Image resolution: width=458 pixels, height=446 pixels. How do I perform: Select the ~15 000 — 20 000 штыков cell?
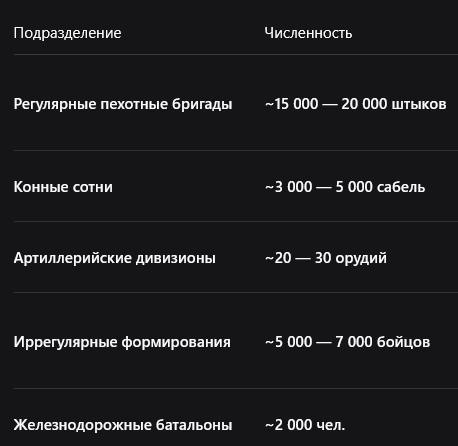pos(356,104)
